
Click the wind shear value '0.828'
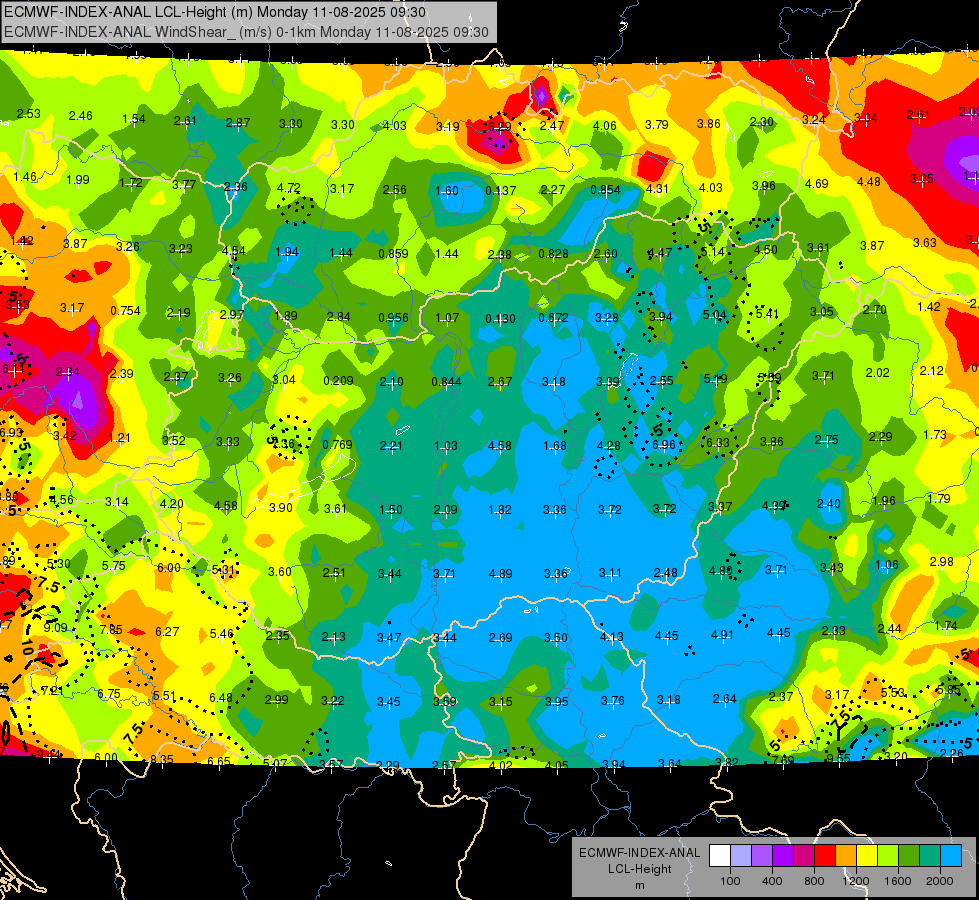pos(553,253)
